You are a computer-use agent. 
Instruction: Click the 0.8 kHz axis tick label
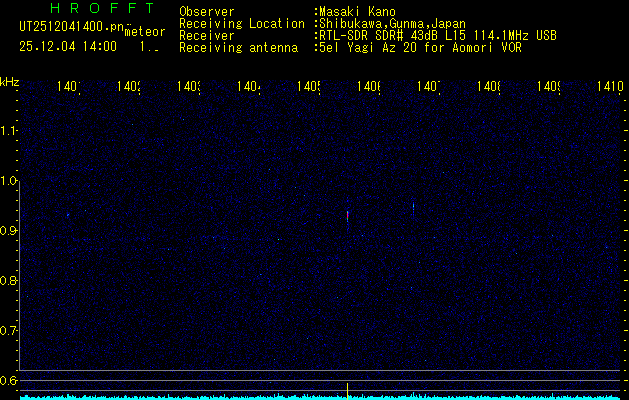point(8,280)
